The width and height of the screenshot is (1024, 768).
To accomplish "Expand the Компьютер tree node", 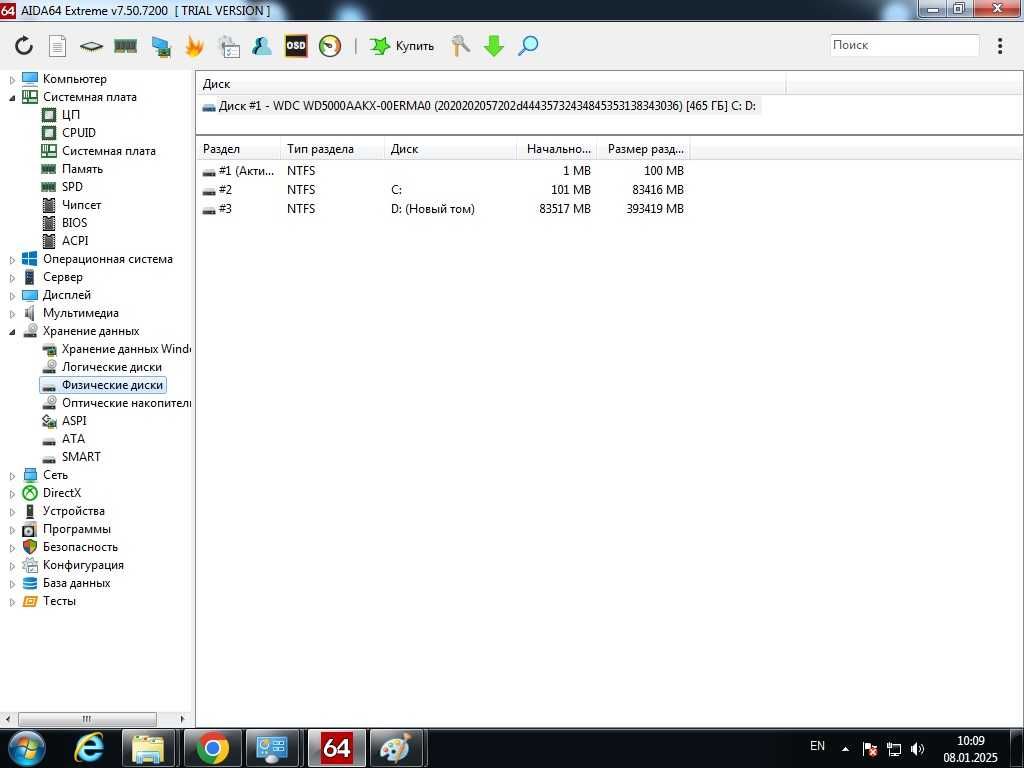I will pos(12,80).
